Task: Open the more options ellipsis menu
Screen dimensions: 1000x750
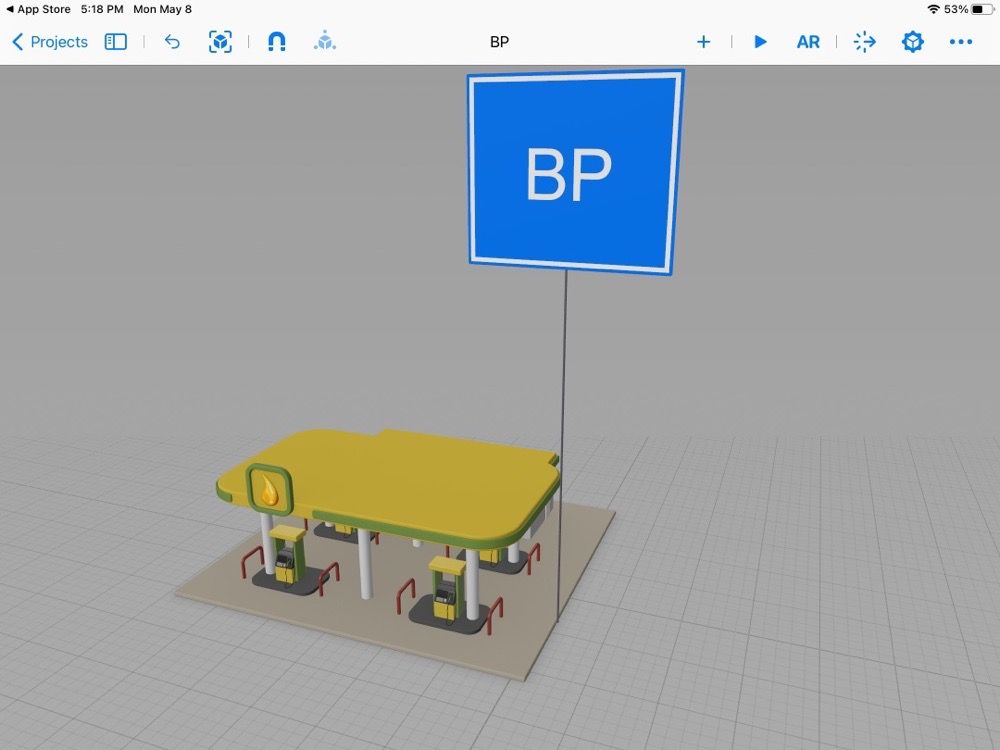Action: 960,42
